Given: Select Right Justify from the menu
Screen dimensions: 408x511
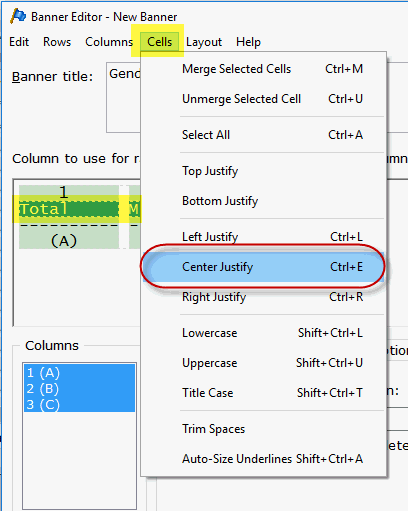Looking at the screenshot, I should point(264,297).
